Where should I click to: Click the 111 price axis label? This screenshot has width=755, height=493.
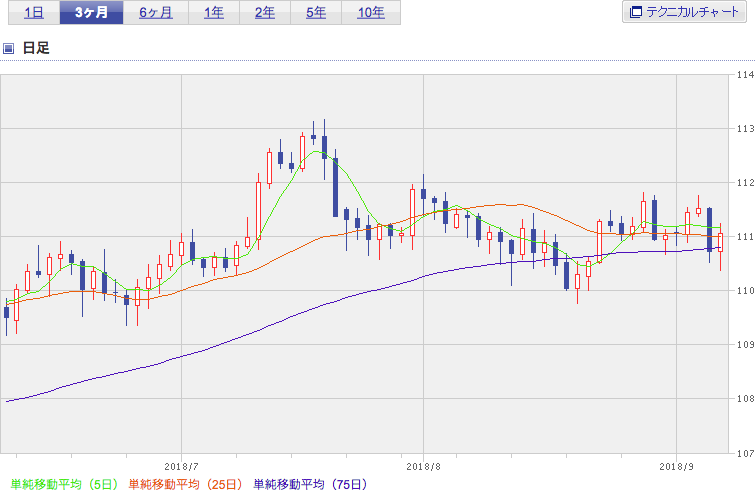pyautogui.click(x=745, y=236)
